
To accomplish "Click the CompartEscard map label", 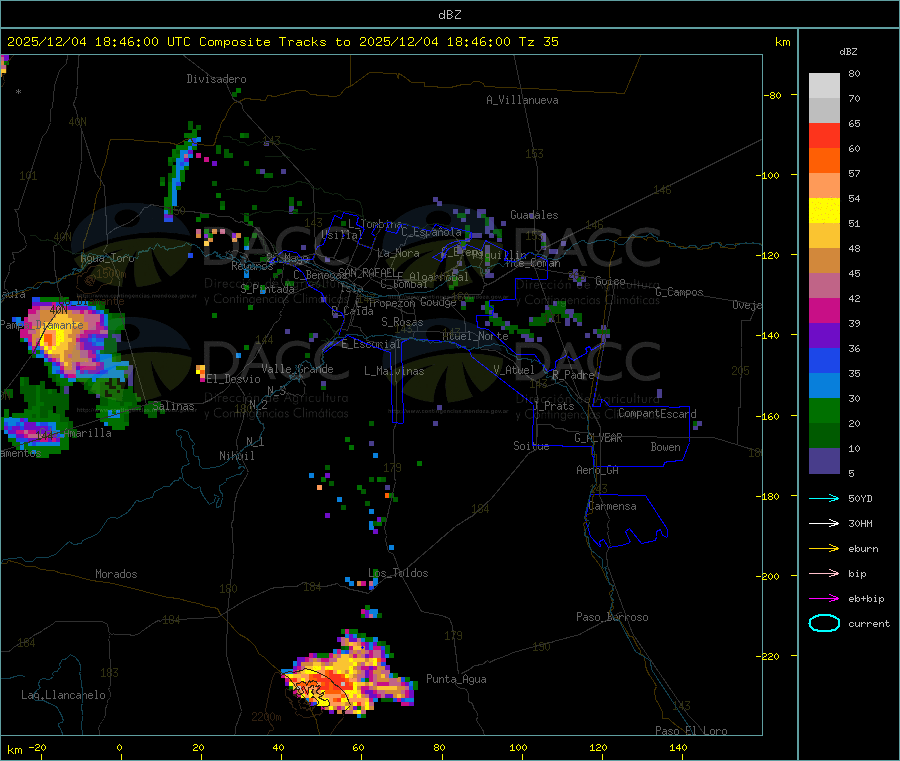I will (x=657, y=413).
